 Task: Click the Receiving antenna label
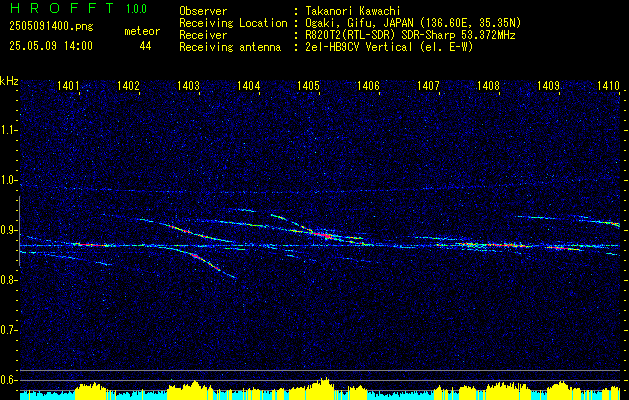230,47
